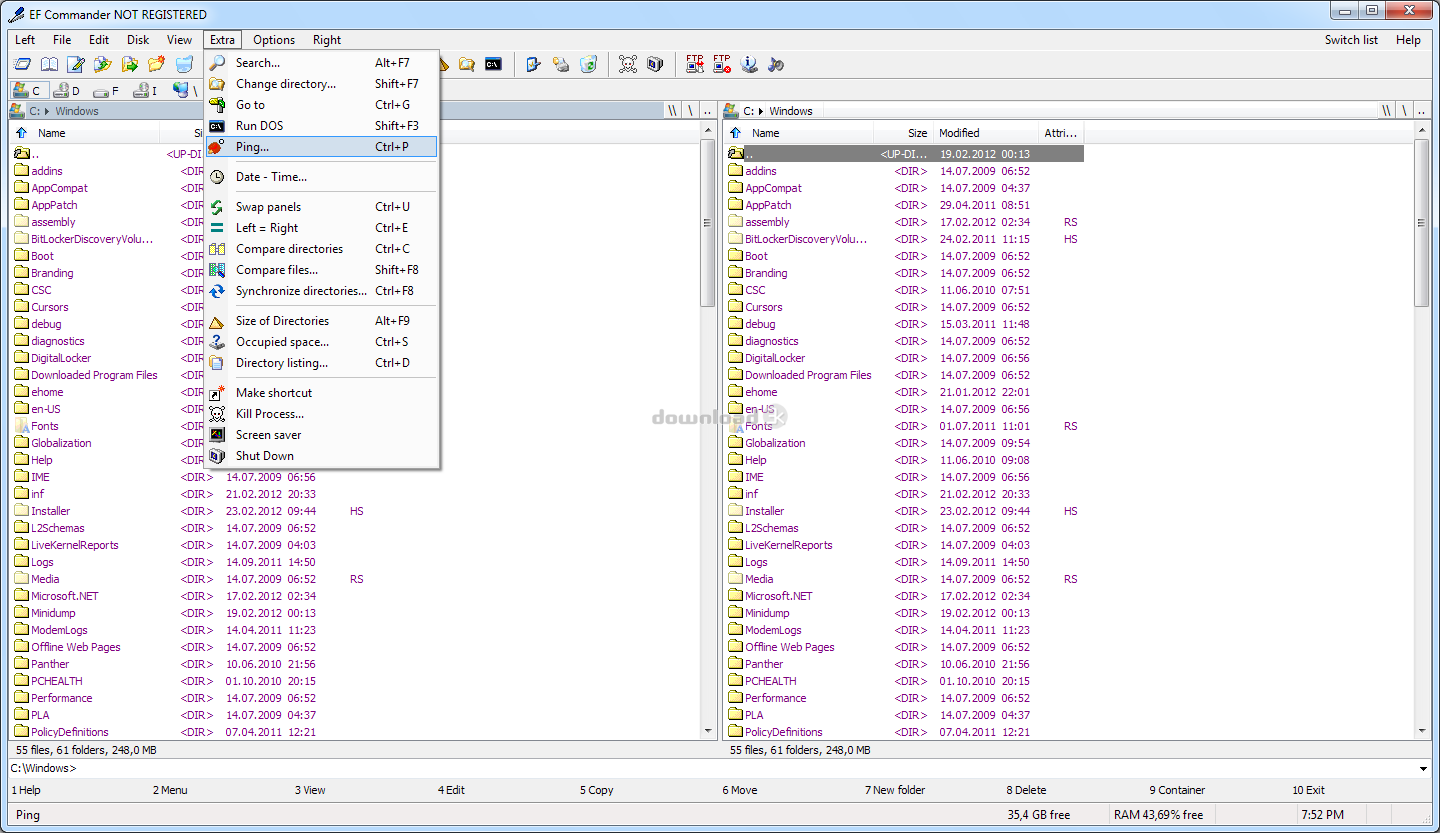1440x833 pixels.
Task: Click the new folder toolbar icon
Action: coord(156,65)
